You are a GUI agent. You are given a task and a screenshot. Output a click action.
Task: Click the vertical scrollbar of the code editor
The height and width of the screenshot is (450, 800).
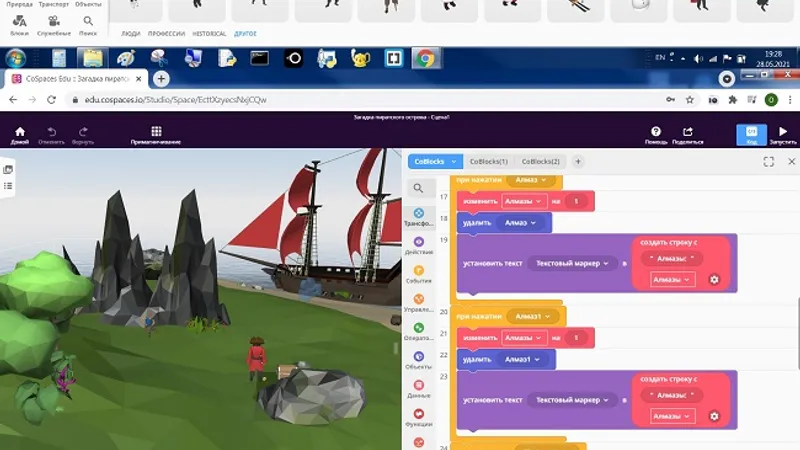coord(797,333)
